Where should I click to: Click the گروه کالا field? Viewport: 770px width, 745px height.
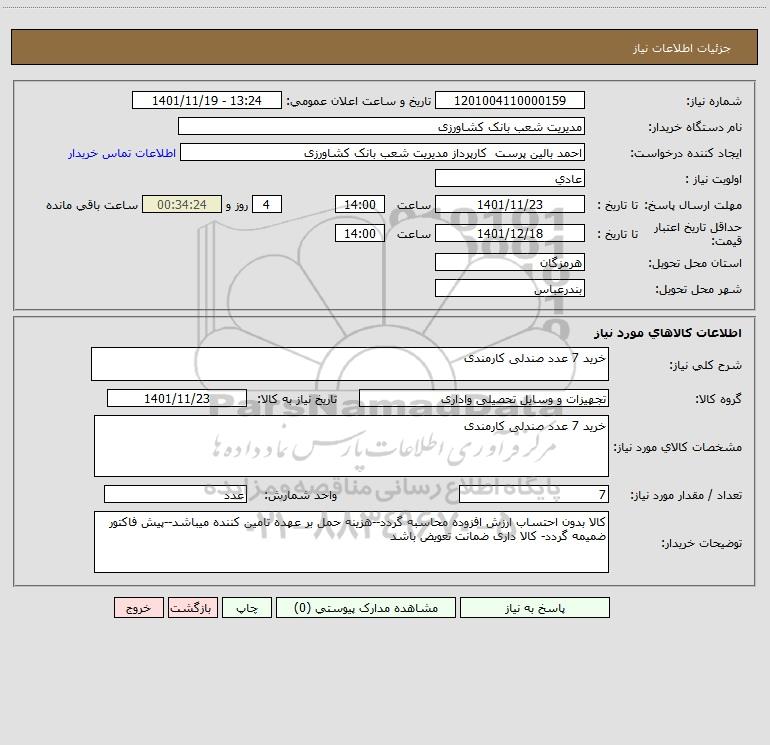484,398
